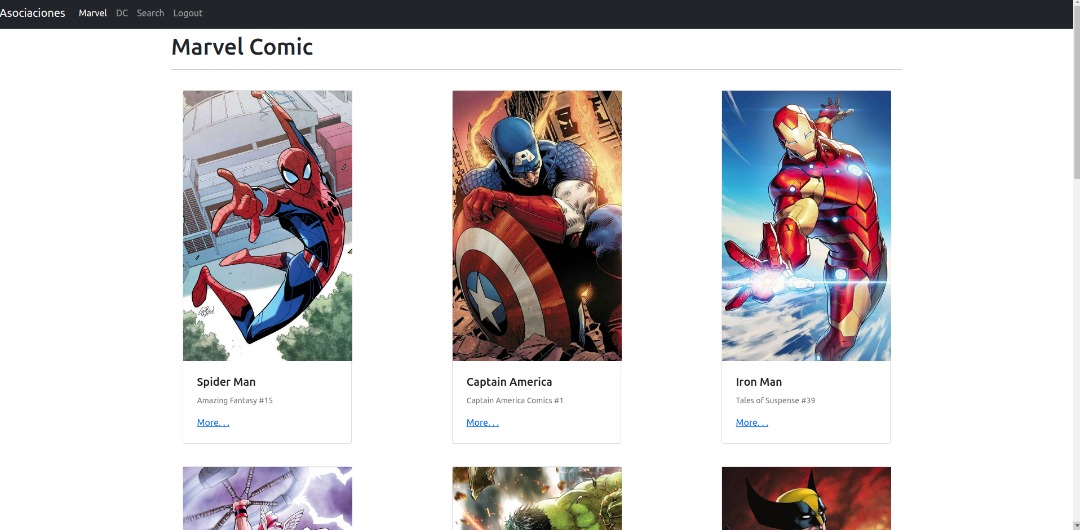1080x530 pixels.
Task: Open the purple lightning cover thumbnail
Action: [267, 498]
